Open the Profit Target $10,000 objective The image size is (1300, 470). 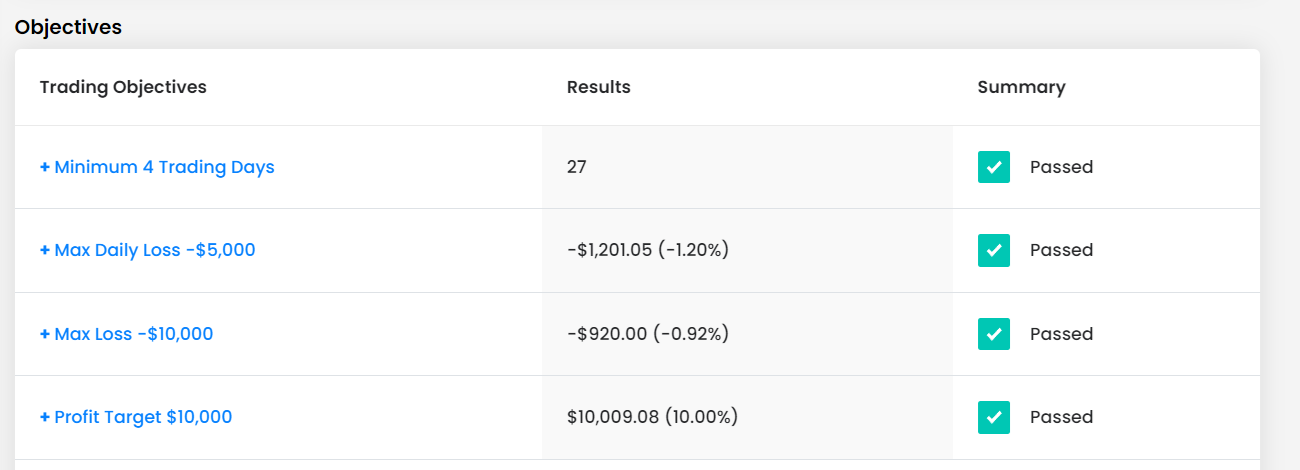[x=136, y=417]
